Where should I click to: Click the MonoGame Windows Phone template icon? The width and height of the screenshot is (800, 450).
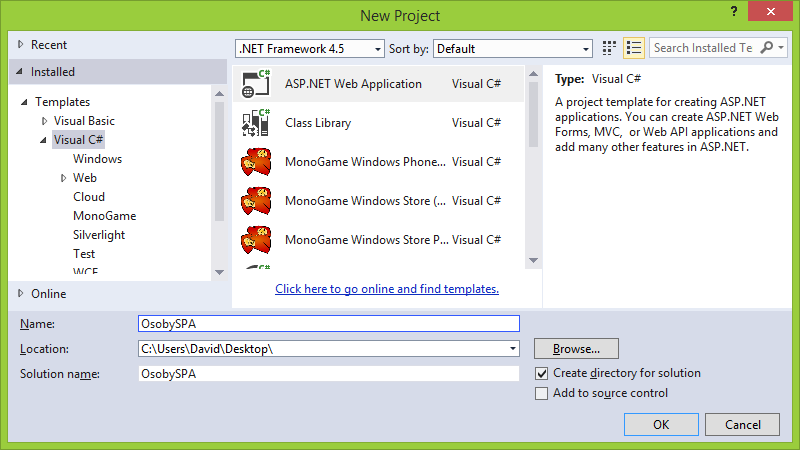tap(256, 162)
